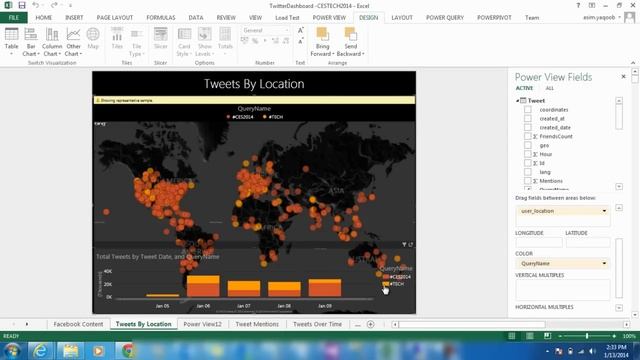Open the Tweet Mentions sheet tab
The width and height of the screenshot is (640, 360).
pos(257,324)
